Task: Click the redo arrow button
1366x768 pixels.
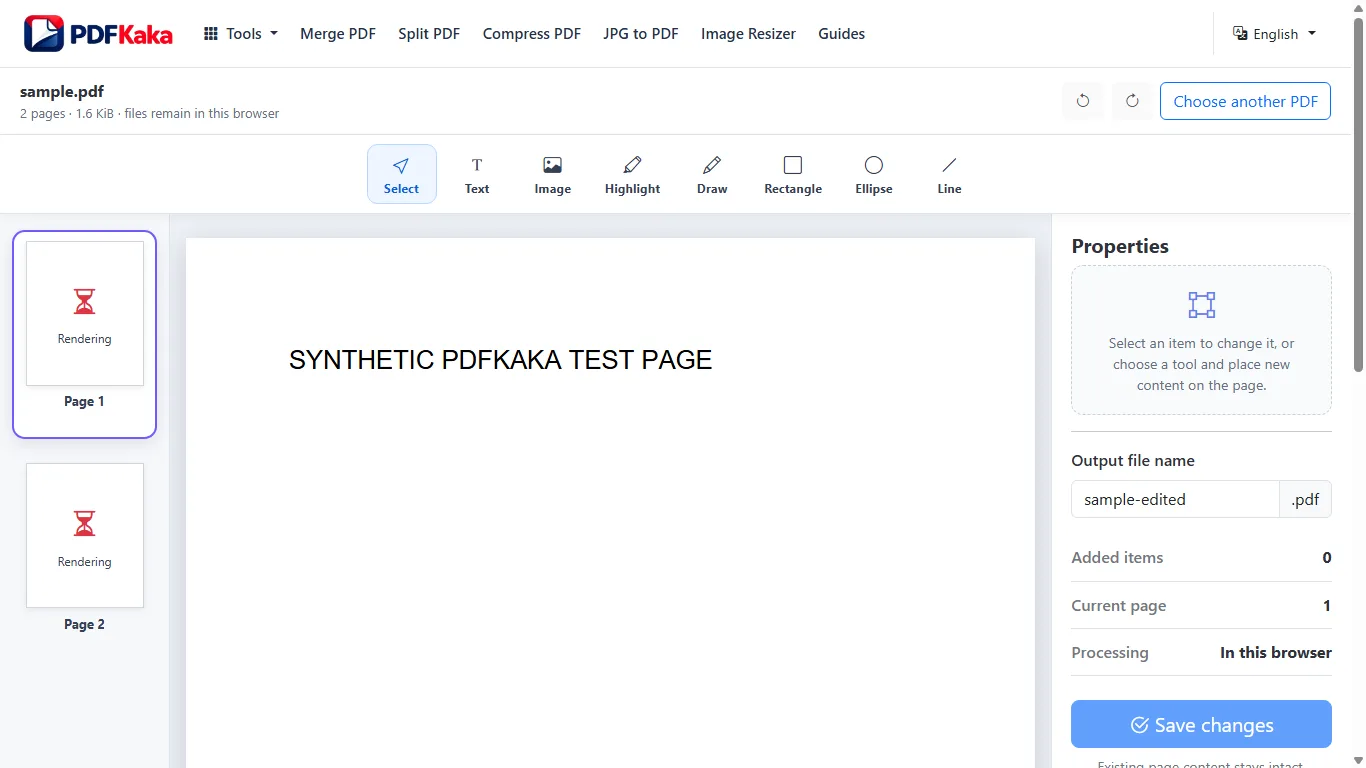Action: pyautogui.click(x=1132, y=101)
